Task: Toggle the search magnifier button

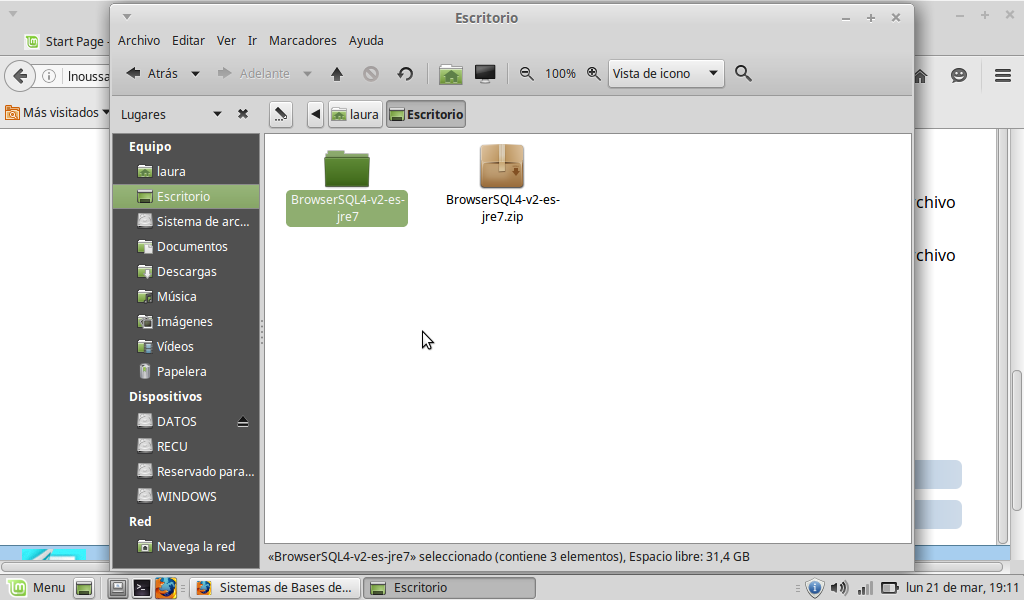Action: (743, 73)
